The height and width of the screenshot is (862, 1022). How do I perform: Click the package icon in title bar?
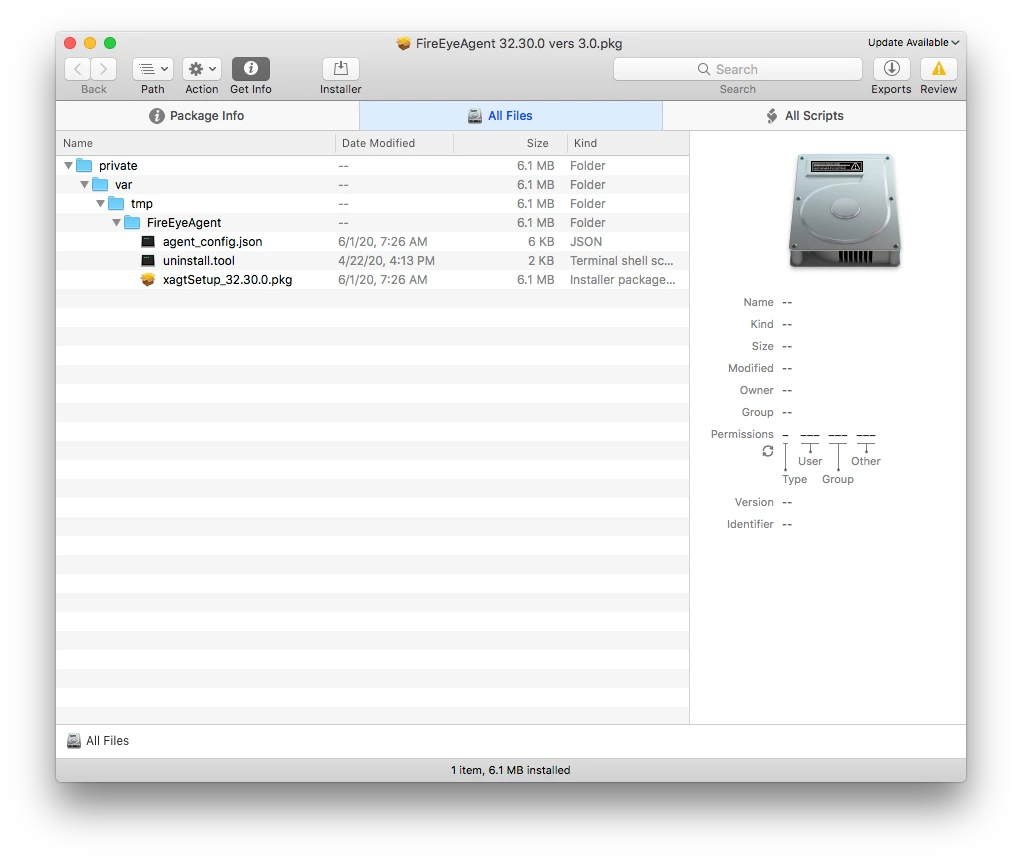tap(403, 43)
